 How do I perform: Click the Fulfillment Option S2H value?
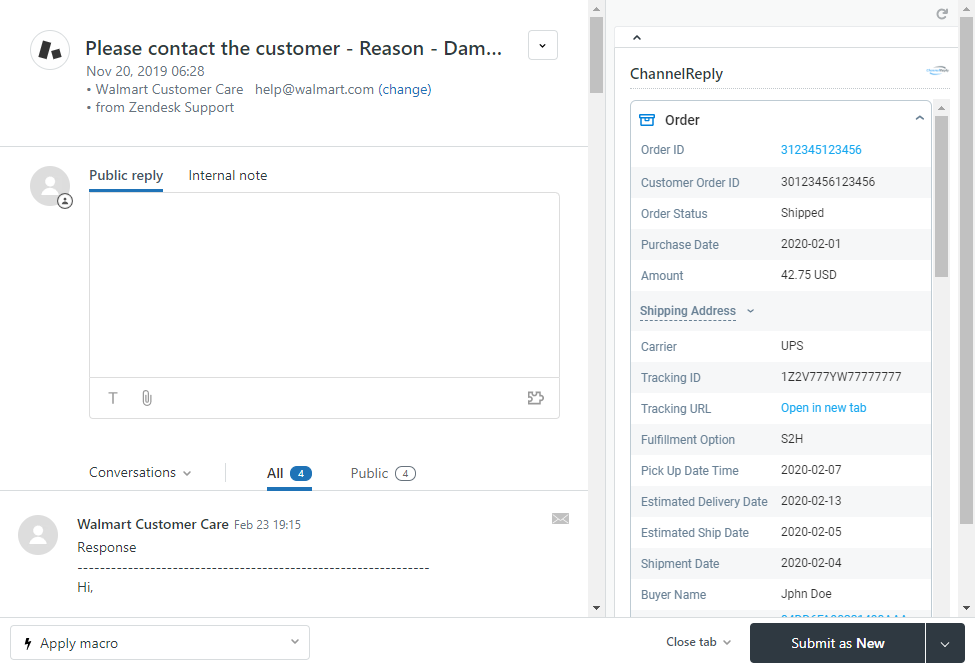(x=792, y=439)
